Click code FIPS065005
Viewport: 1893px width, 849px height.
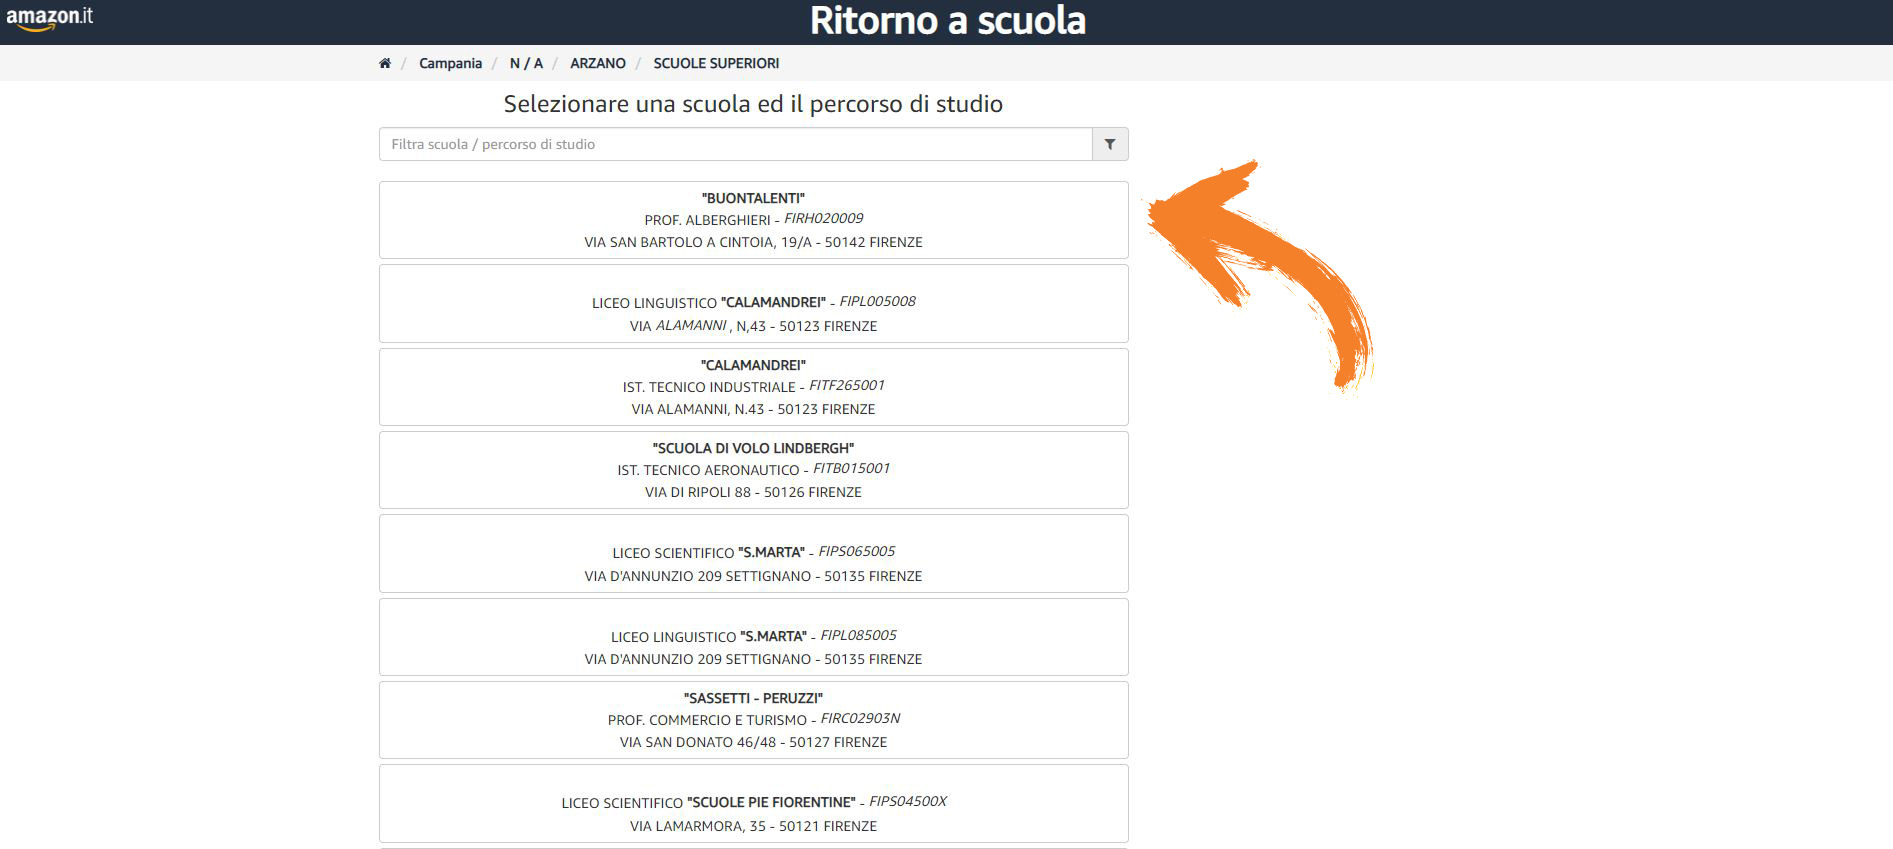856,551
